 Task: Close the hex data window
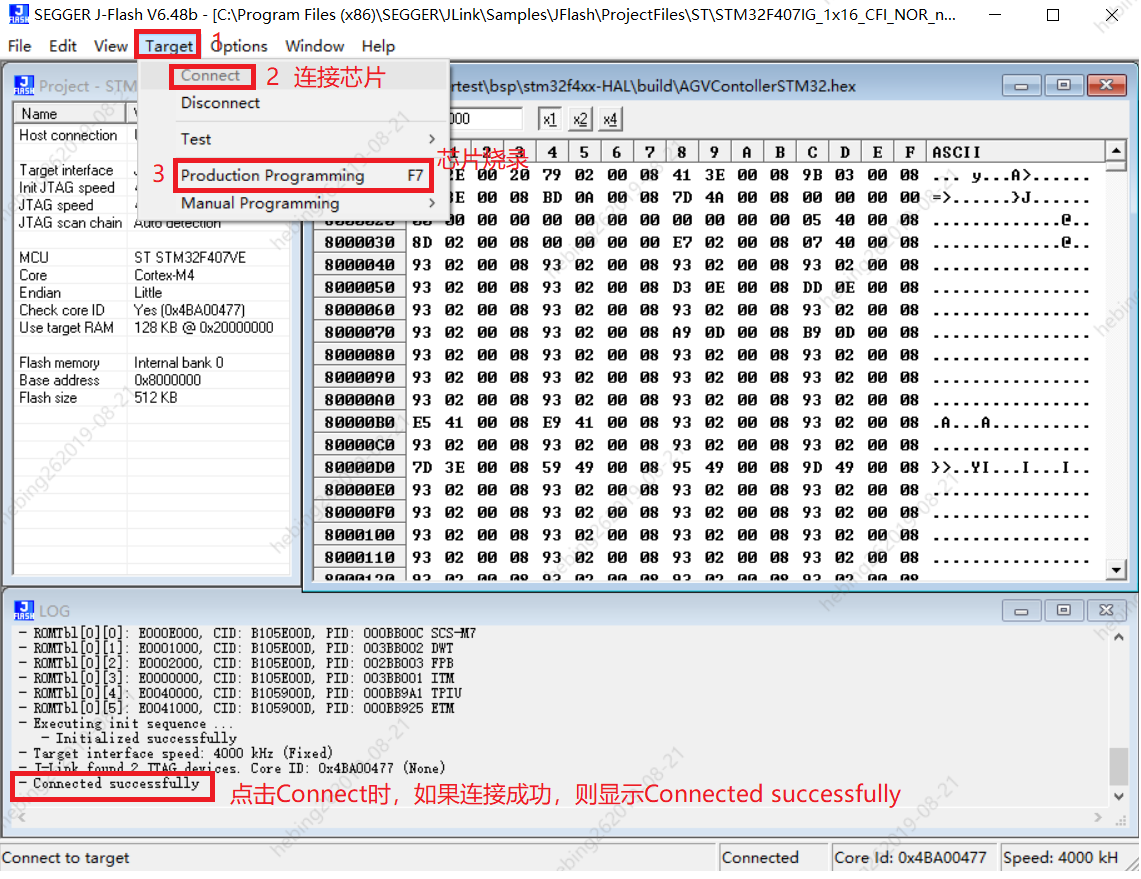pyautogui.click(x=1106, y=85)
